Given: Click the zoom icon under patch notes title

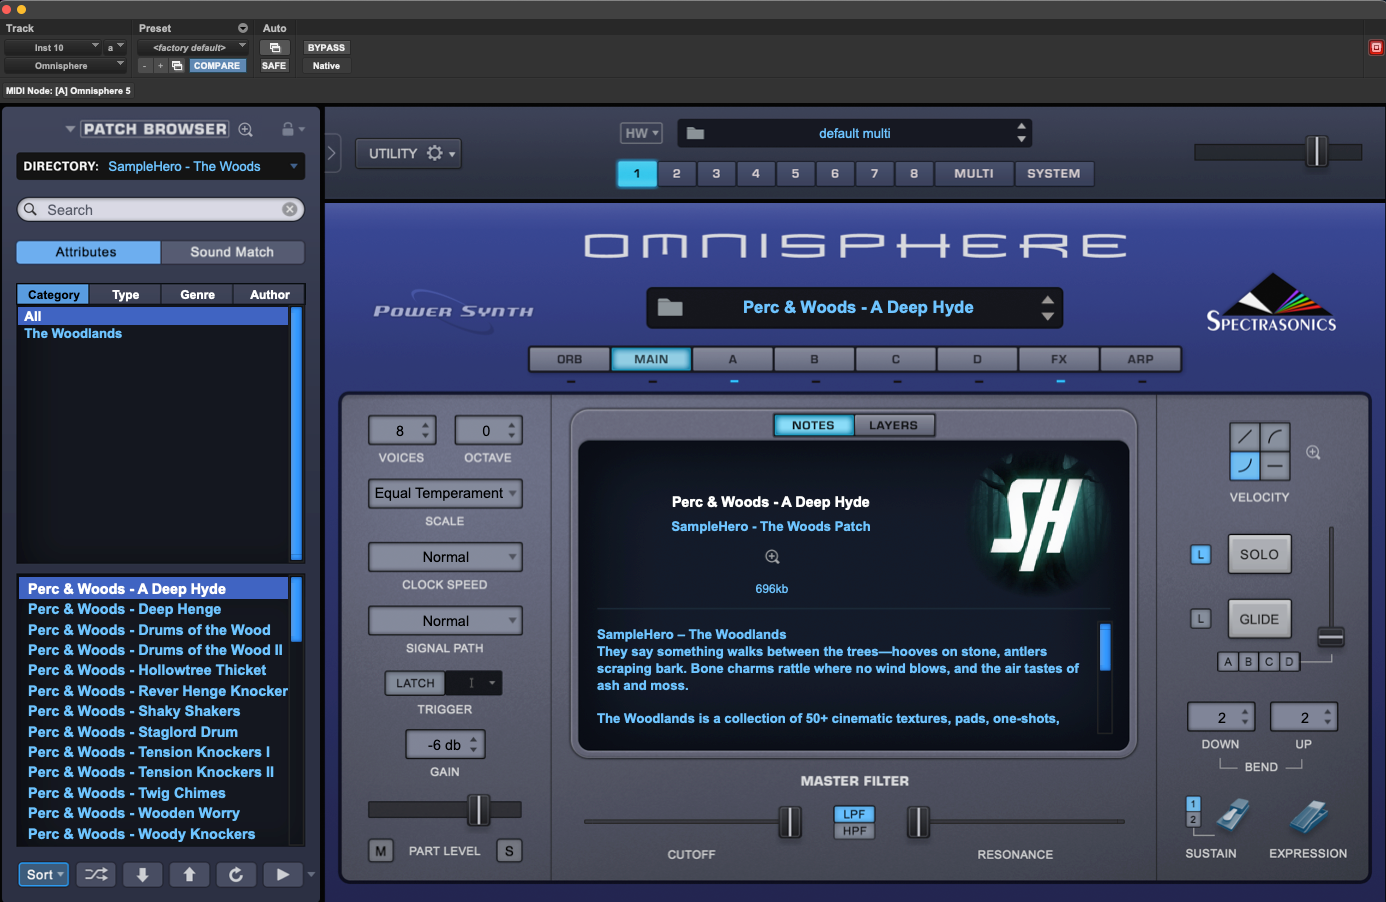Looking at the screenshot, I should (772, 557).
